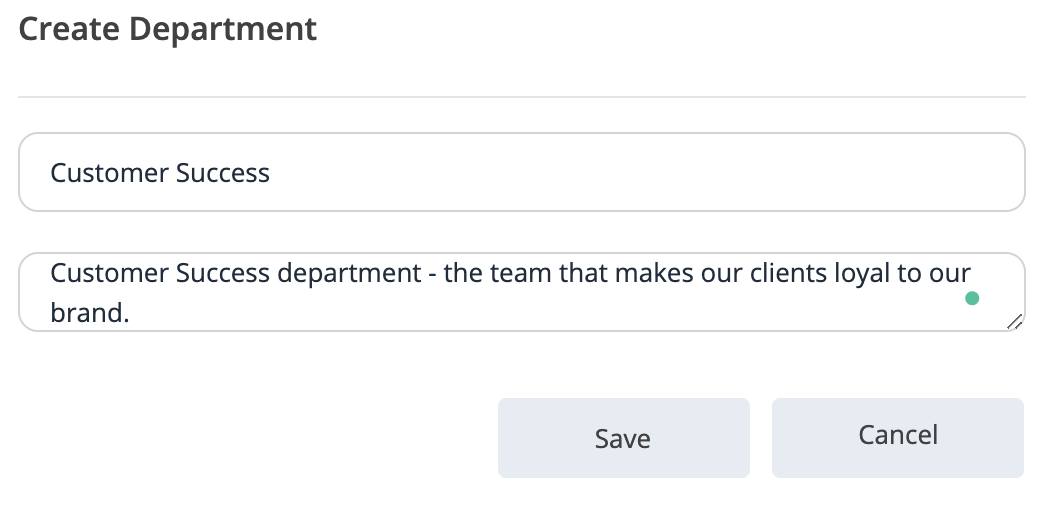Screen dimensions: 1042x530
Task: Click the description box resize handle
Action: coord(1014,320)
